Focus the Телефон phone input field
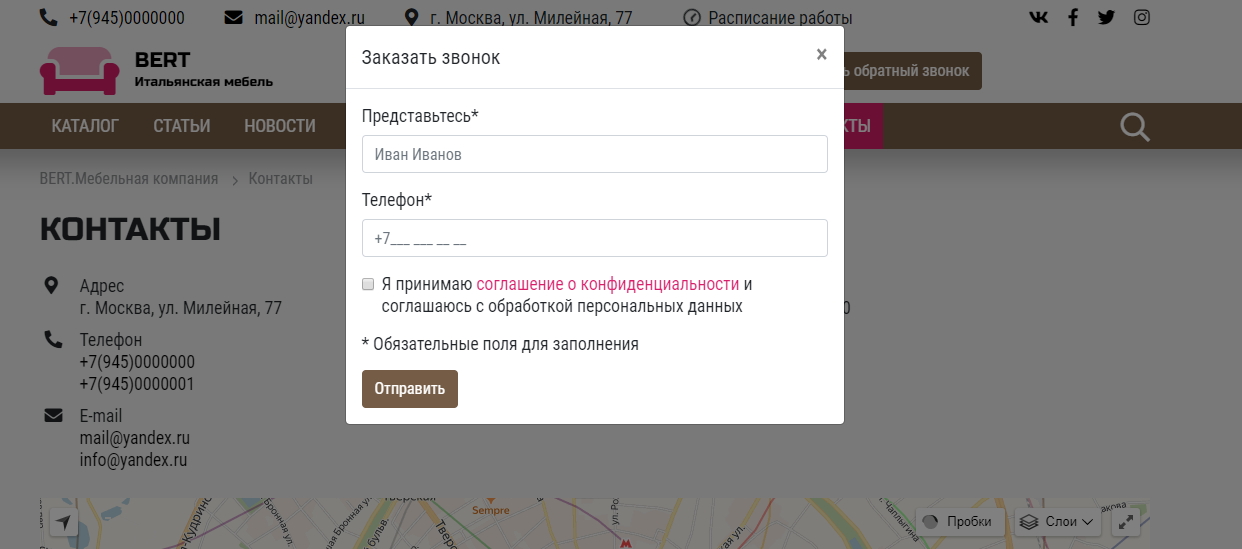 (594, 238)
